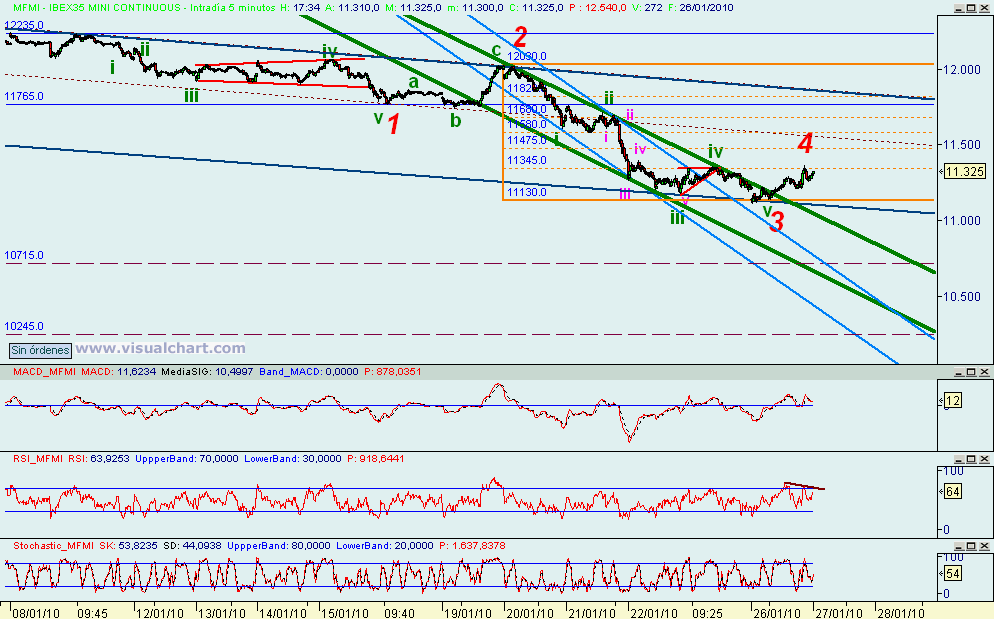Click the 09:25 time label on axis

(x=707, y=613)
